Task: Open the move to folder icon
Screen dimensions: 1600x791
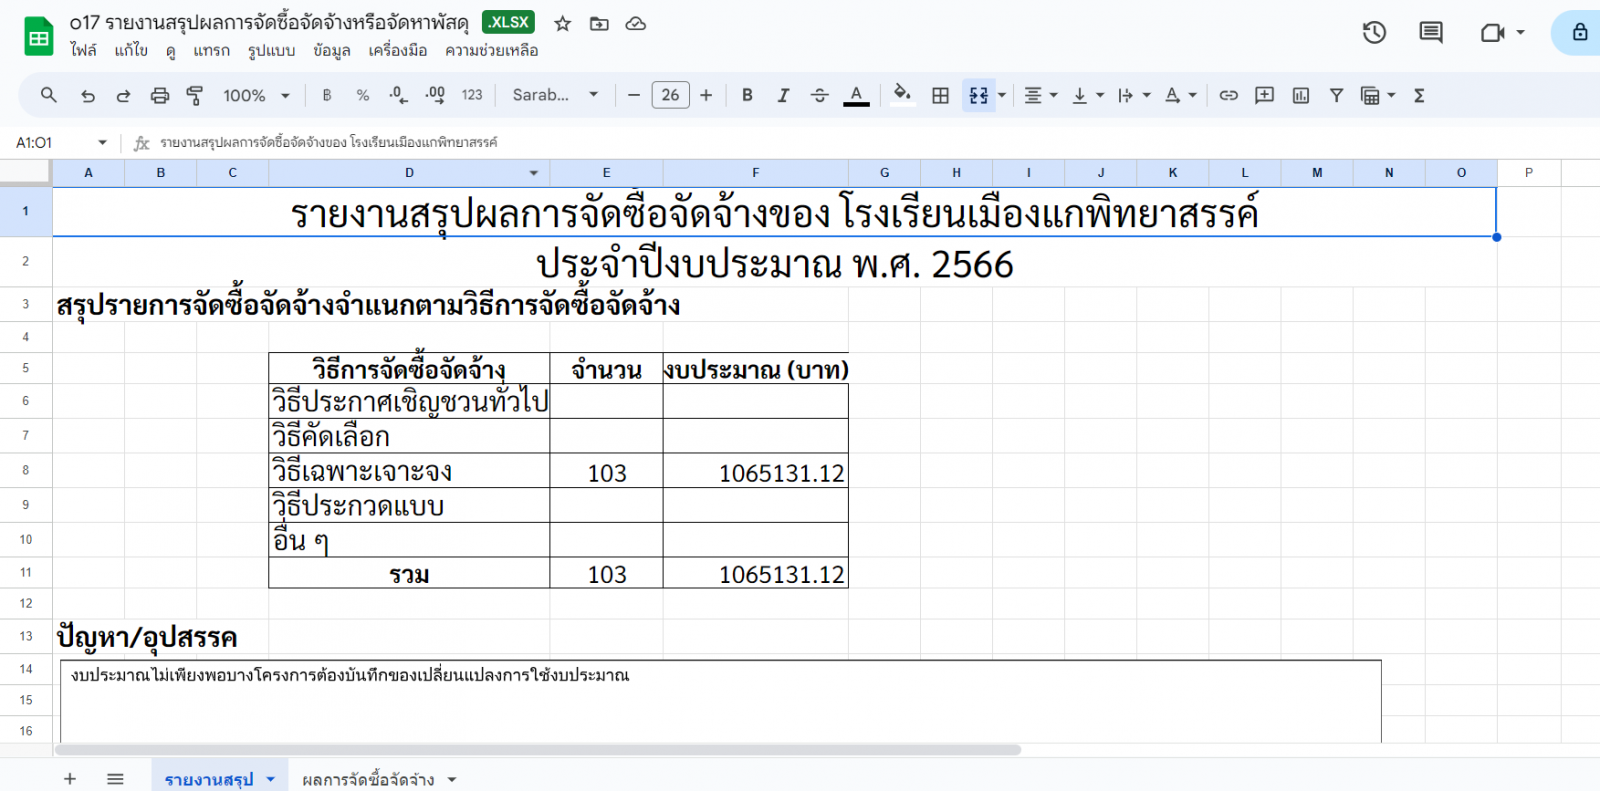Action: (x=599, y=23)
